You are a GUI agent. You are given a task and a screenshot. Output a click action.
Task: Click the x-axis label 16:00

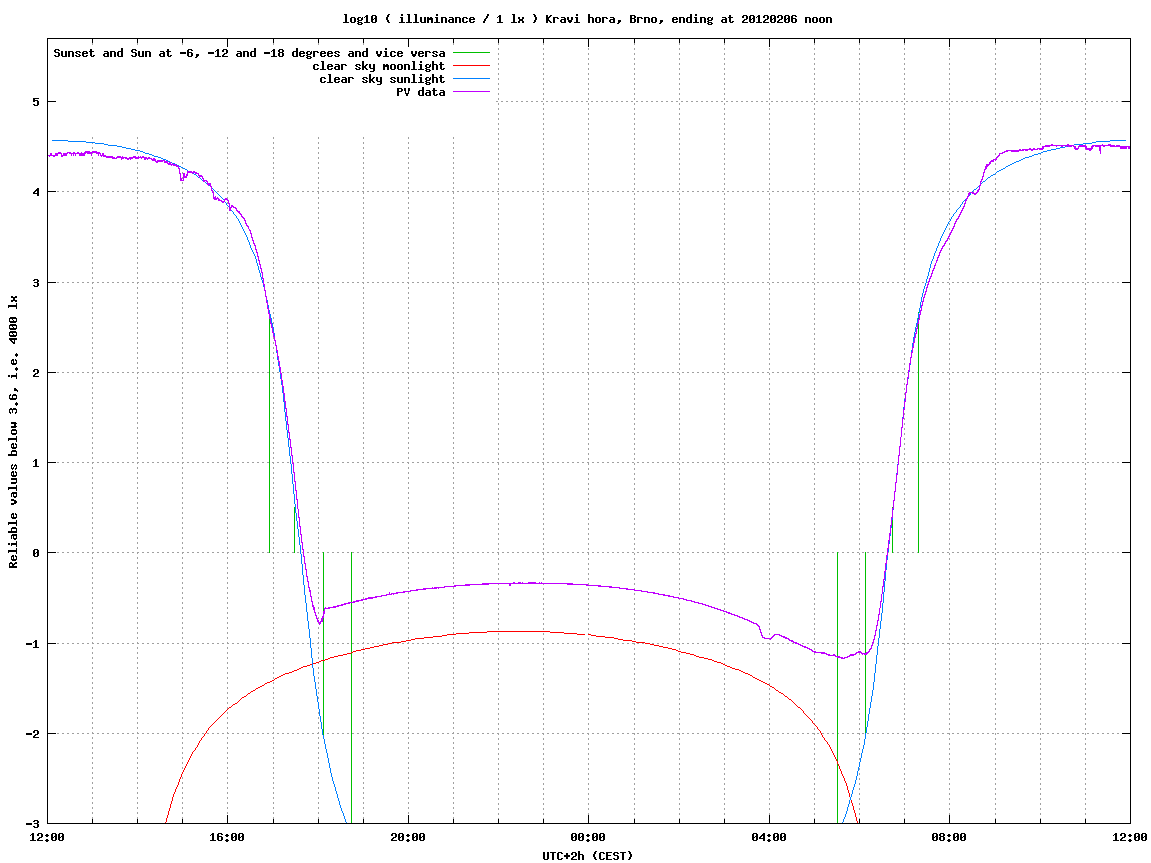pos(228,837)
